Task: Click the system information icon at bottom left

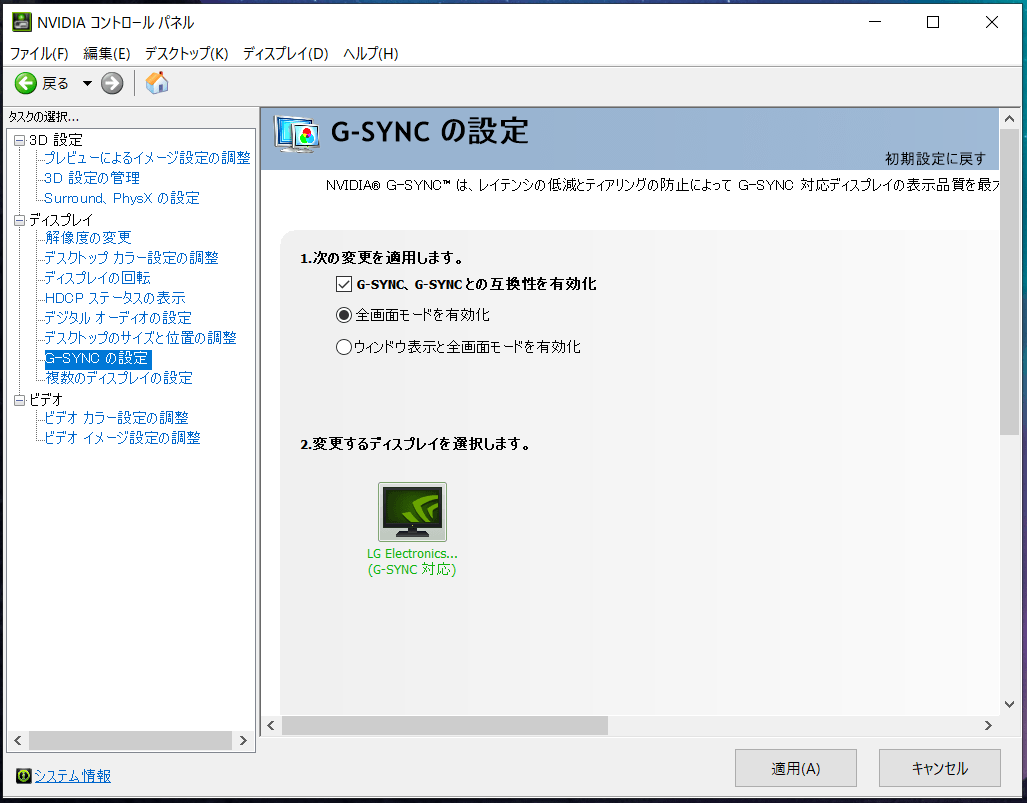Action: click(x=24, y=775)
